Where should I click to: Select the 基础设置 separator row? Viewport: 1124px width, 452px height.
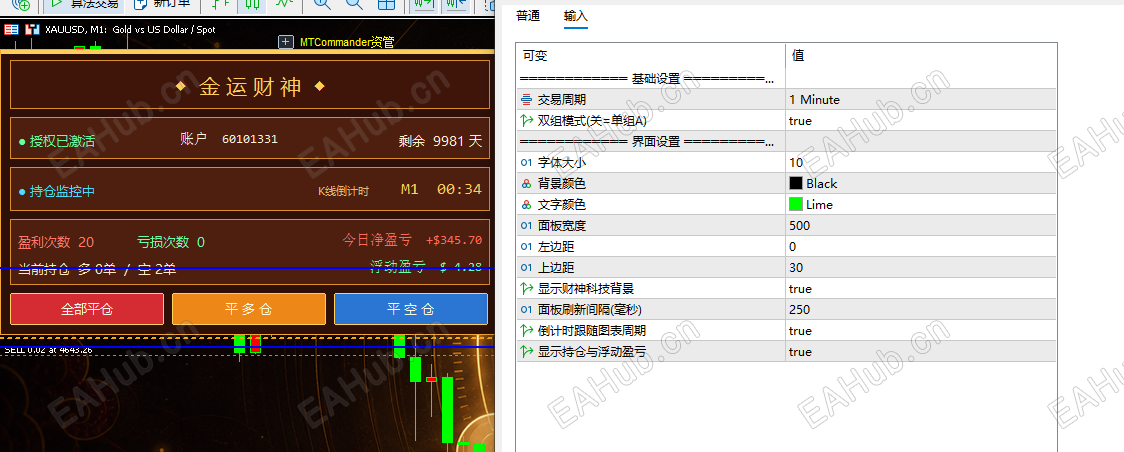786,78
